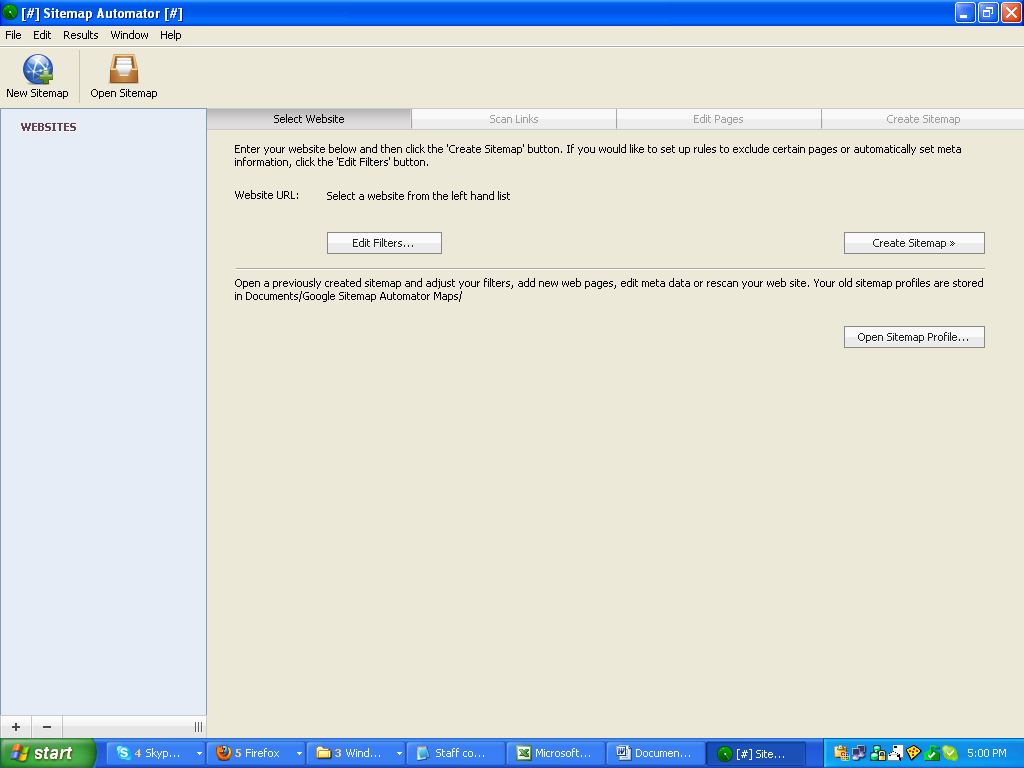
Task: Click the Sitemap Automator title bar icon
Action: point(10,12)
